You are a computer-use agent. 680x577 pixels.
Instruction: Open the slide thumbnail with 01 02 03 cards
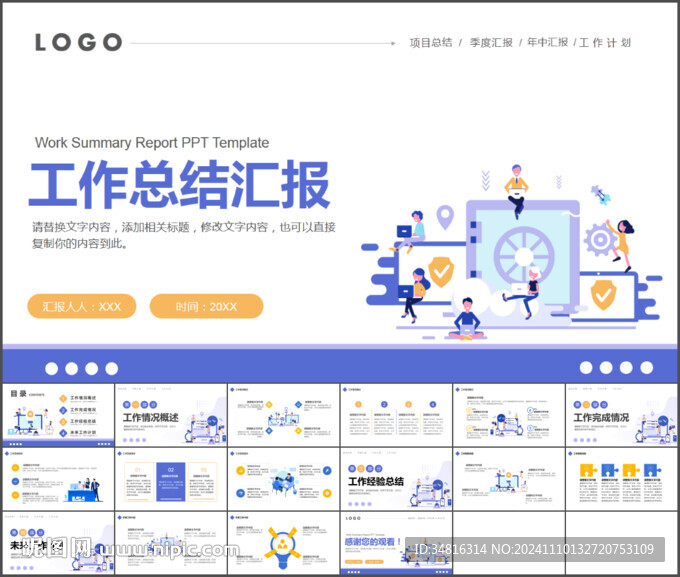pyautogui.click(x=171, y=479)
